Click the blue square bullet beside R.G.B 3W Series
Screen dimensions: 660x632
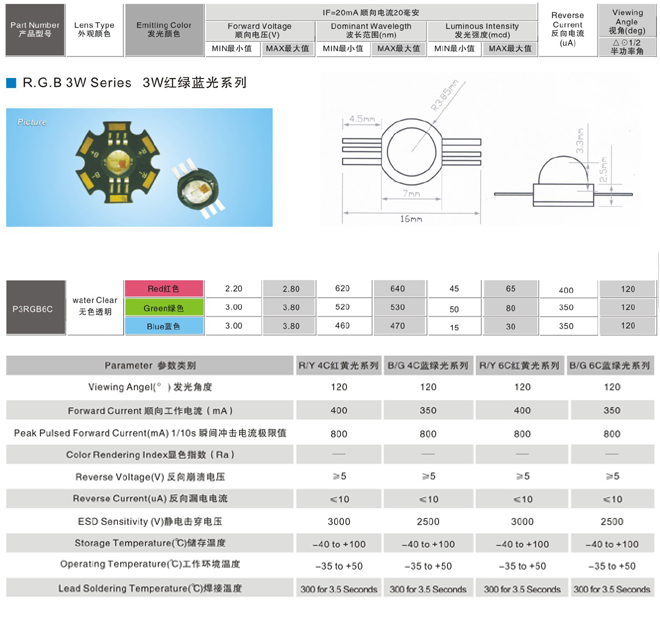tap(11, 84)
